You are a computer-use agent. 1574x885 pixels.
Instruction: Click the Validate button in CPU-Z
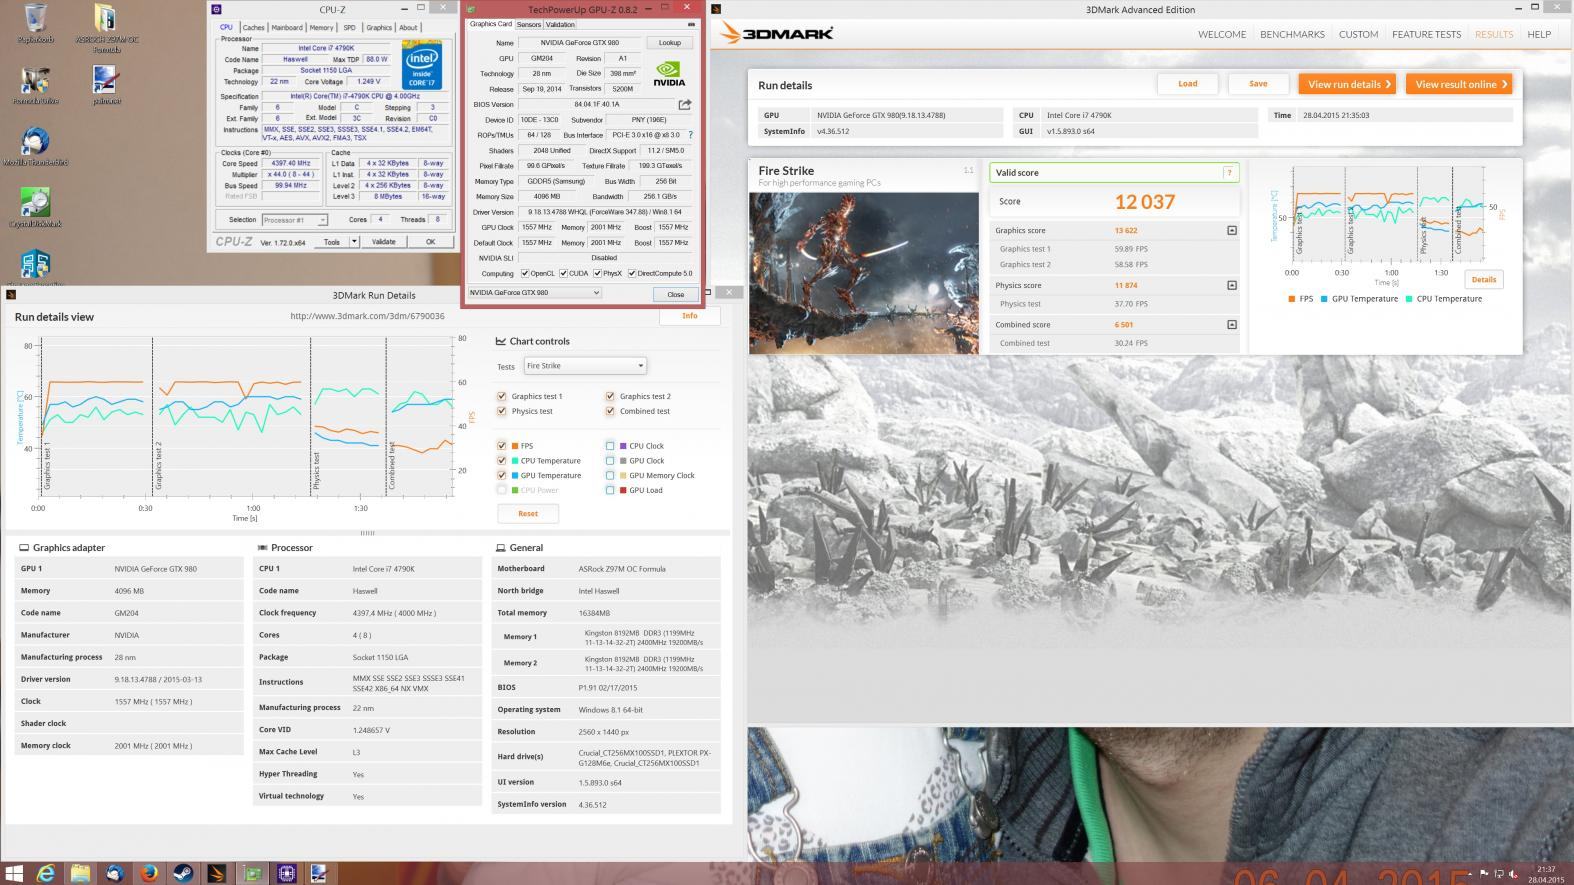click(384, 242)
